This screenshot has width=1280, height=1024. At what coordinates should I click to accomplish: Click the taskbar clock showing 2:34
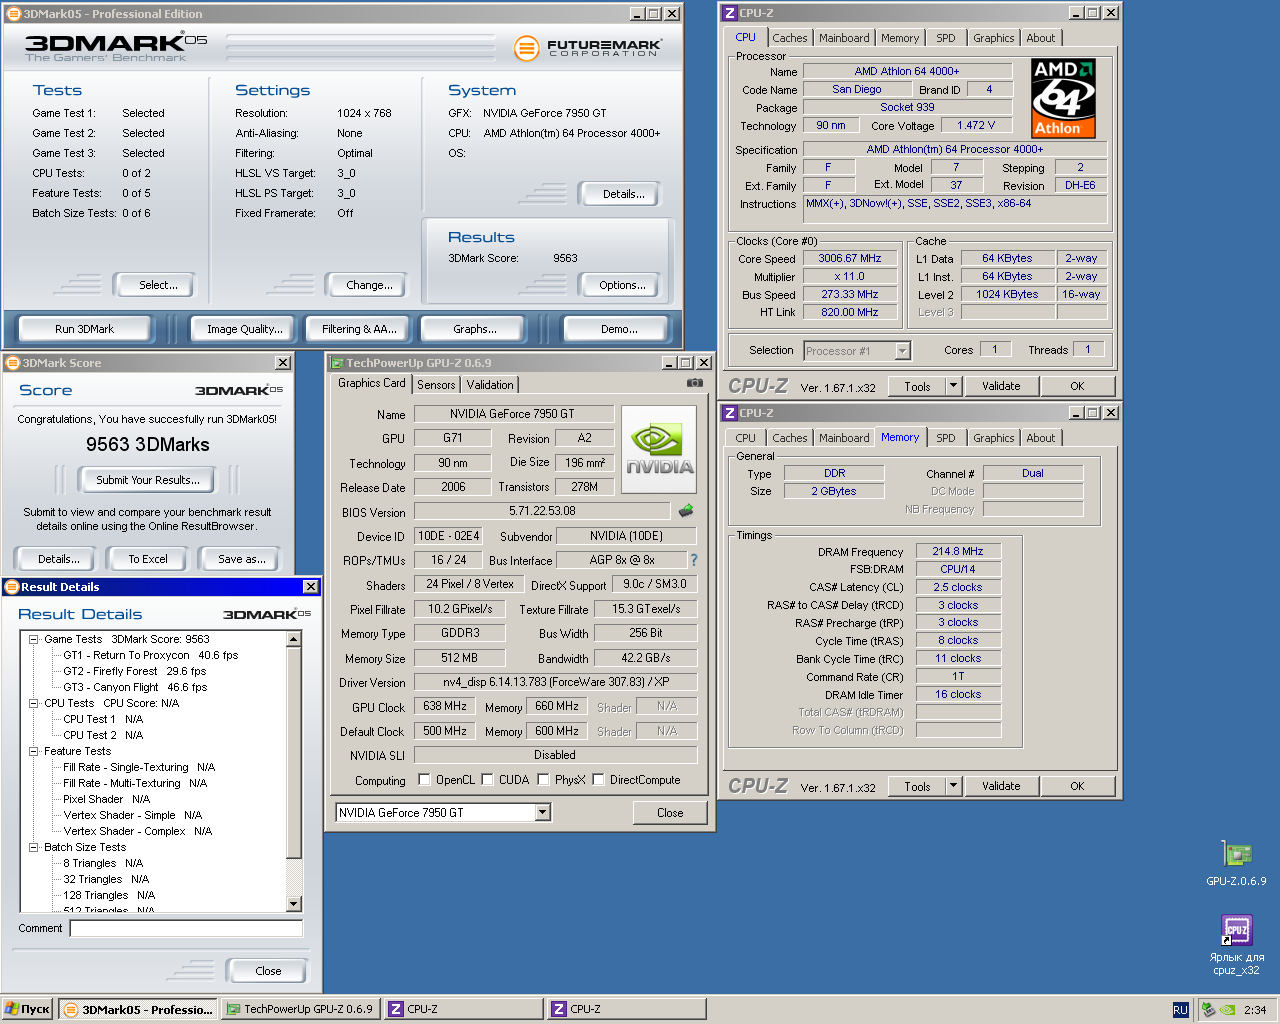1255,1010
